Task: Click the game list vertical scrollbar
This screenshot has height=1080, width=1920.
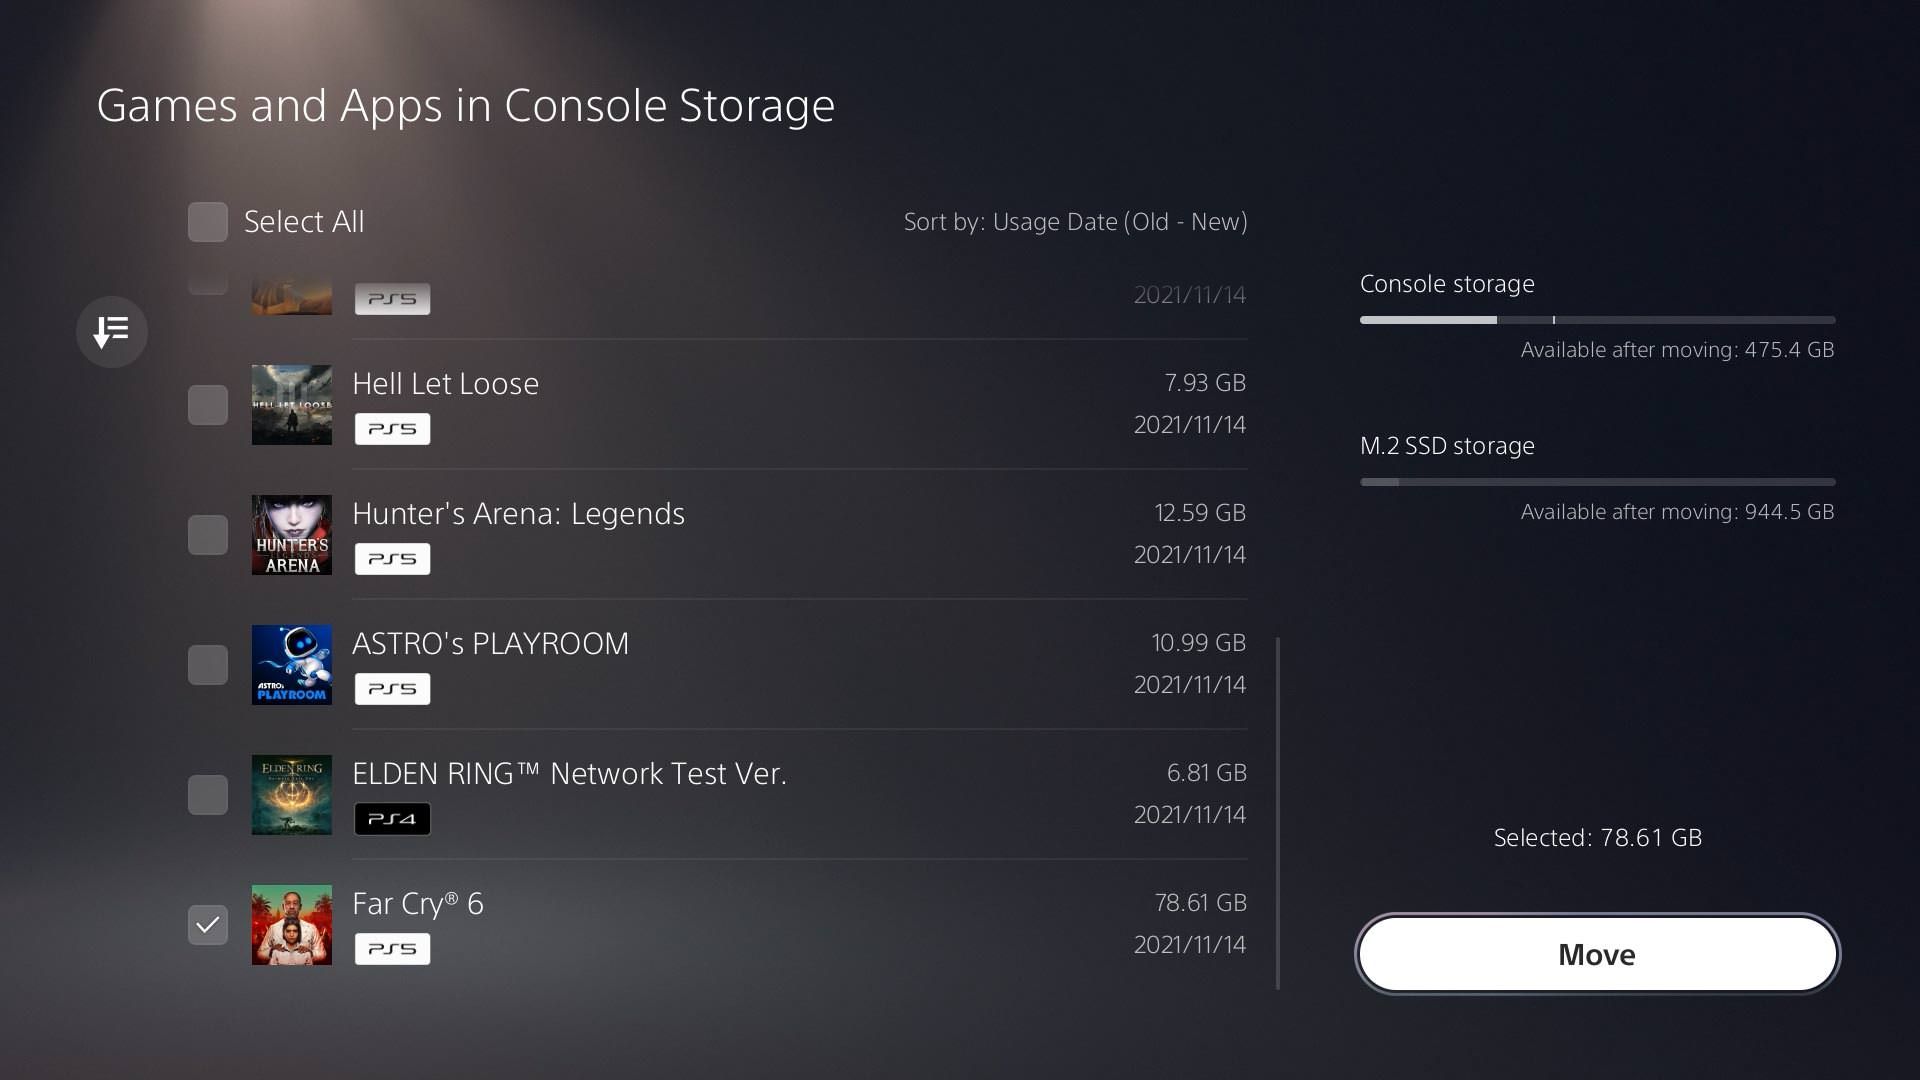Action: (x=1278, y=813)
